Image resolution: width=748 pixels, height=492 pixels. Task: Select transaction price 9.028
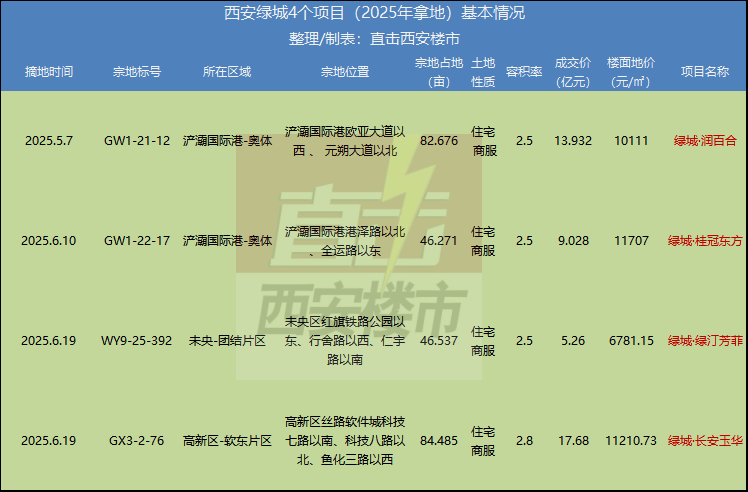[x=573, y=241]
